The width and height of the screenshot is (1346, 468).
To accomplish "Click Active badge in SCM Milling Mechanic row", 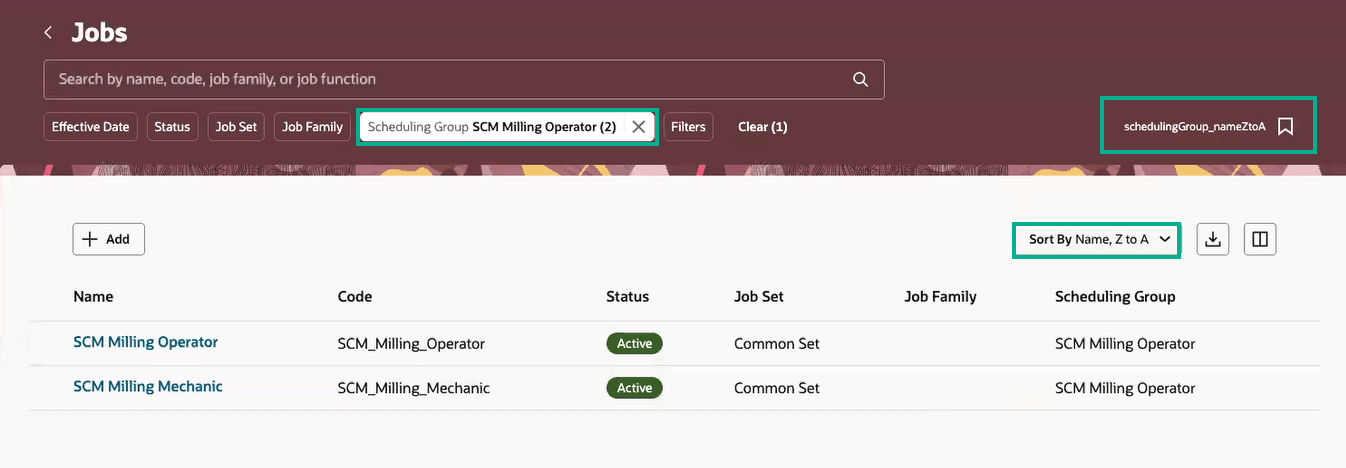I will pyautogui.click(x=634, y=387).
